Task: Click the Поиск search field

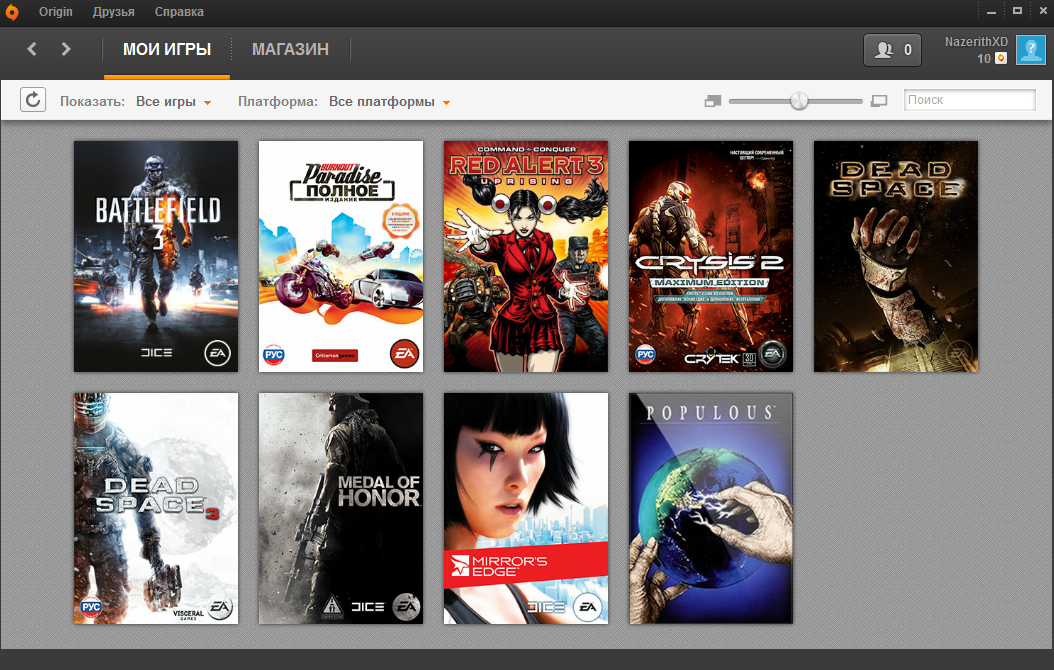Action: pos(969,100)
